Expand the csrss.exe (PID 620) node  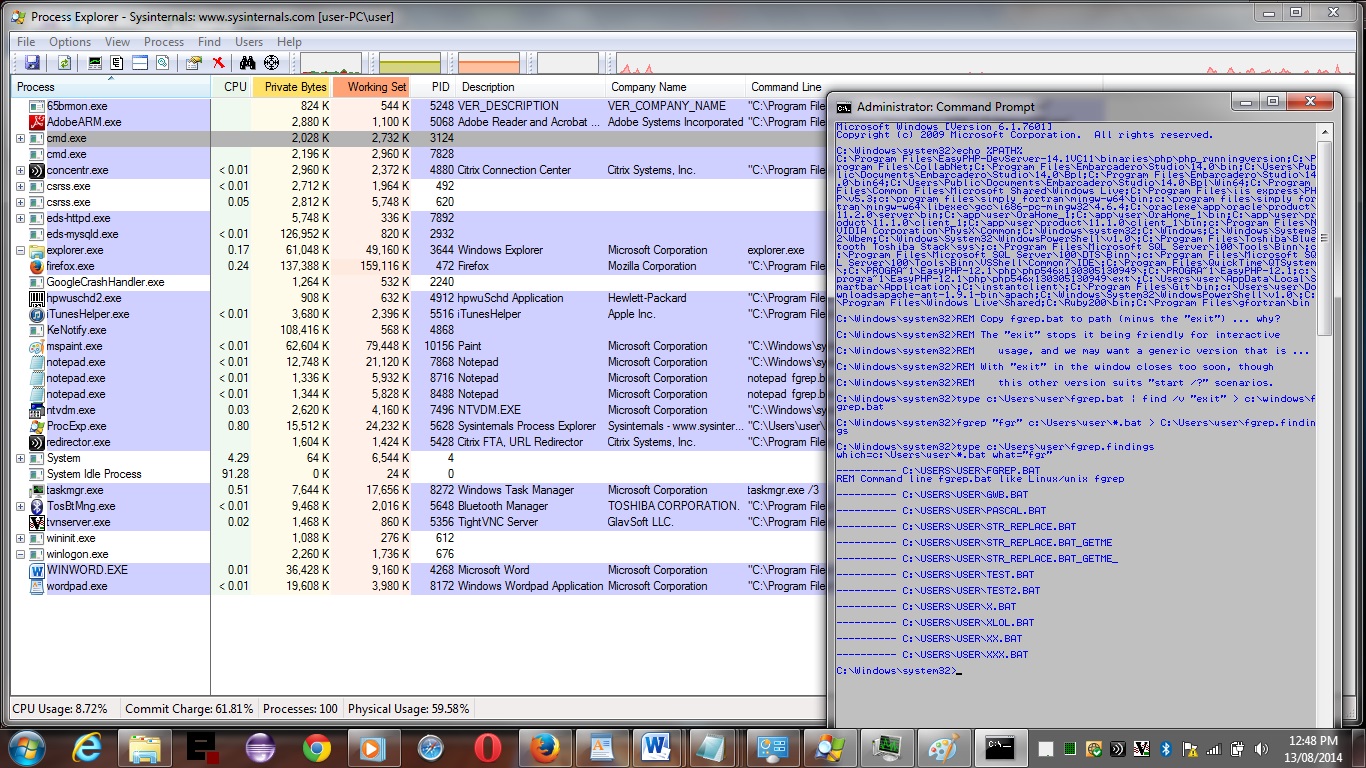20,202
